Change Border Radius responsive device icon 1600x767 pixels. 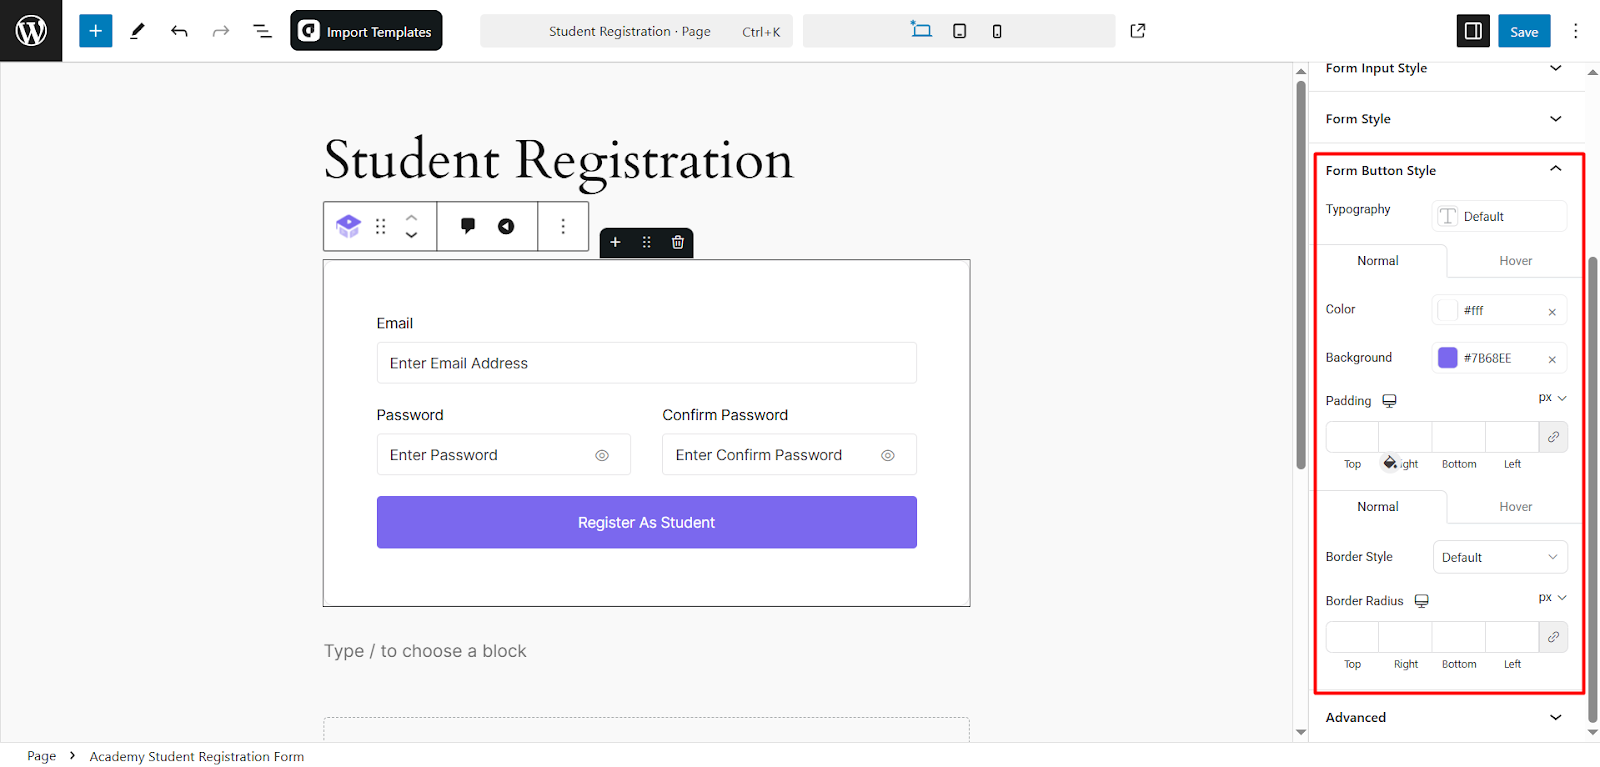(x=1421, y=601)
